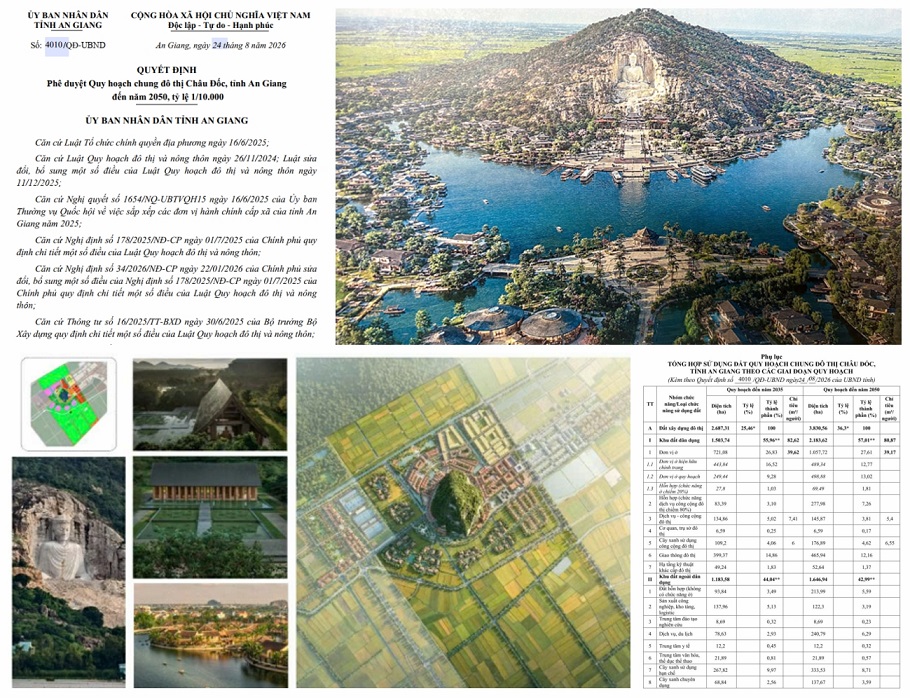Click row label 'Đất xây dựng đô thị'

680,428
